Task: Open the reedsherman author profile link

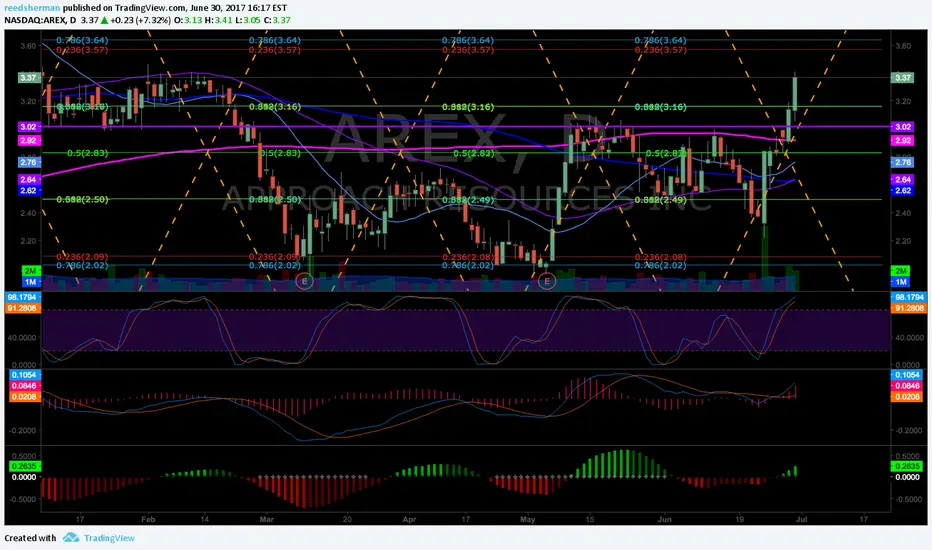Action: [32, 8]
